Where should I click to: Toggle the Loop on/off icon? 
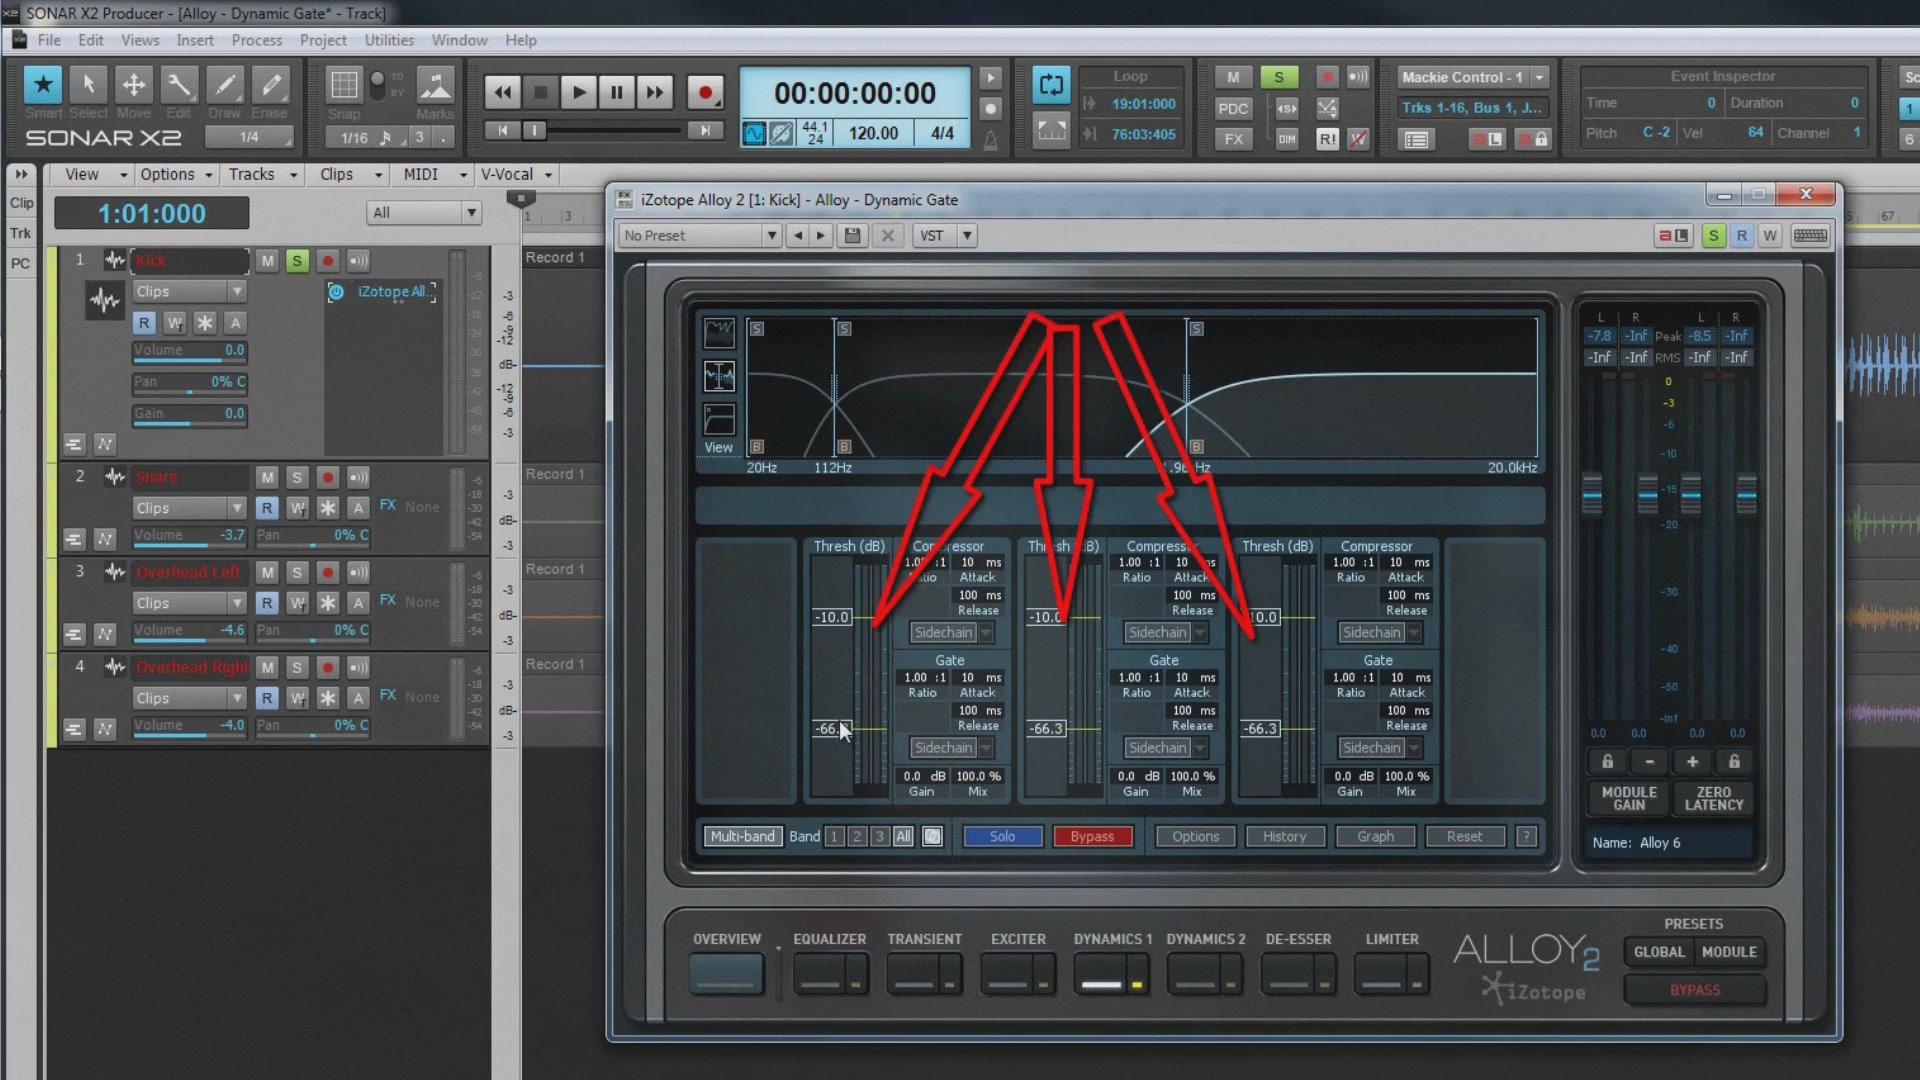pos(1051,85)
